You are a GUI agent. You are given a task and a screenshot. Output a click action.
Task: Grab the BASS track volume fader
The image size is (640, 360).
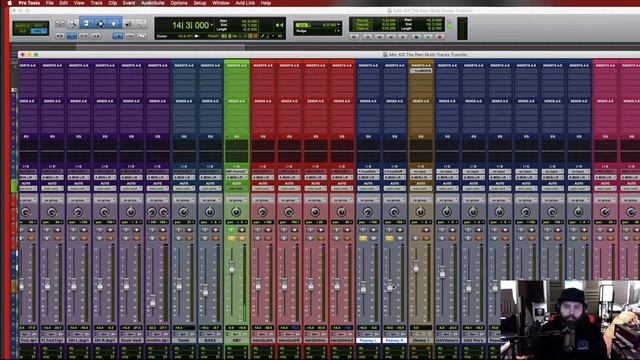(205, 291)
